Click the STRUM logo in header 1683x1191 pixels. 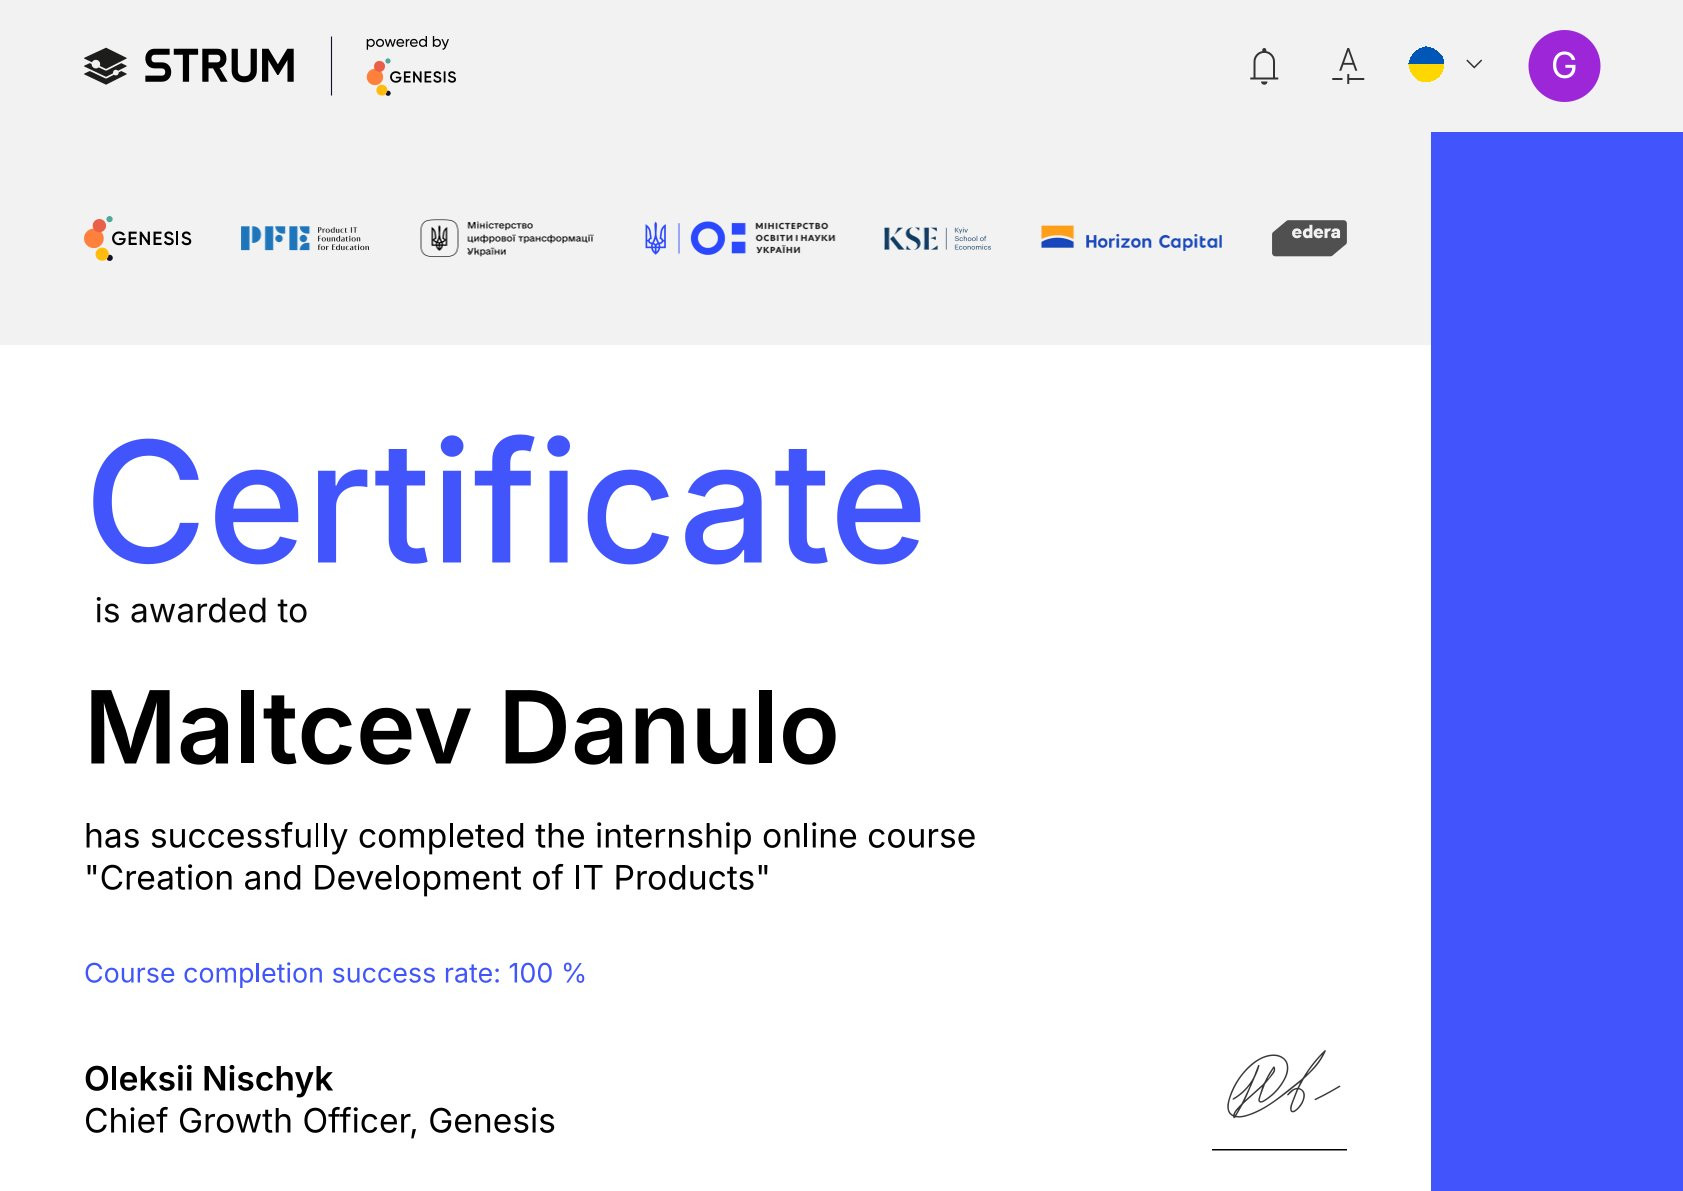click(190, 66)
